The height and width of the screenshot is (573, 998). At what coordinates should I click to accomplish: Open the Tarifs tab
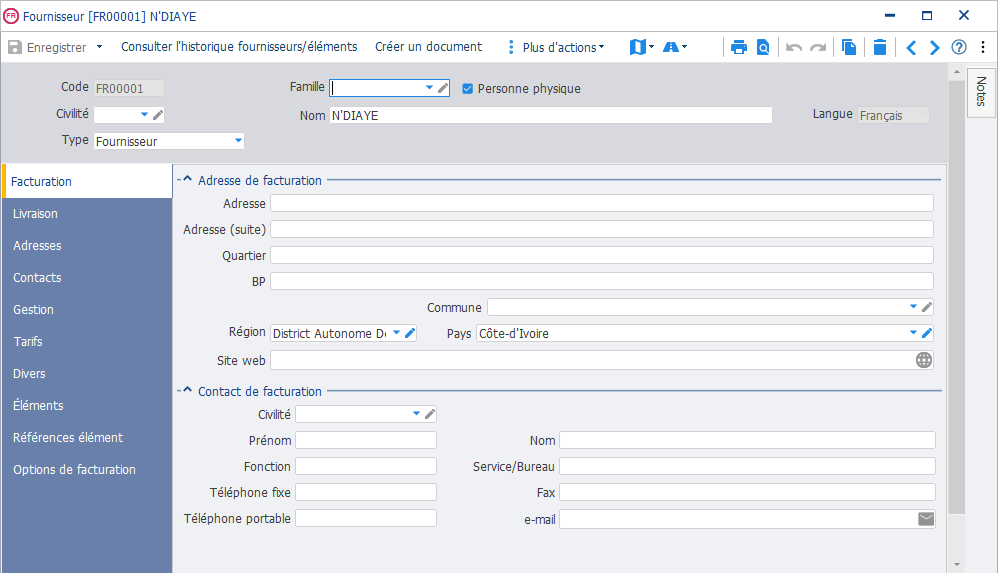87,342
